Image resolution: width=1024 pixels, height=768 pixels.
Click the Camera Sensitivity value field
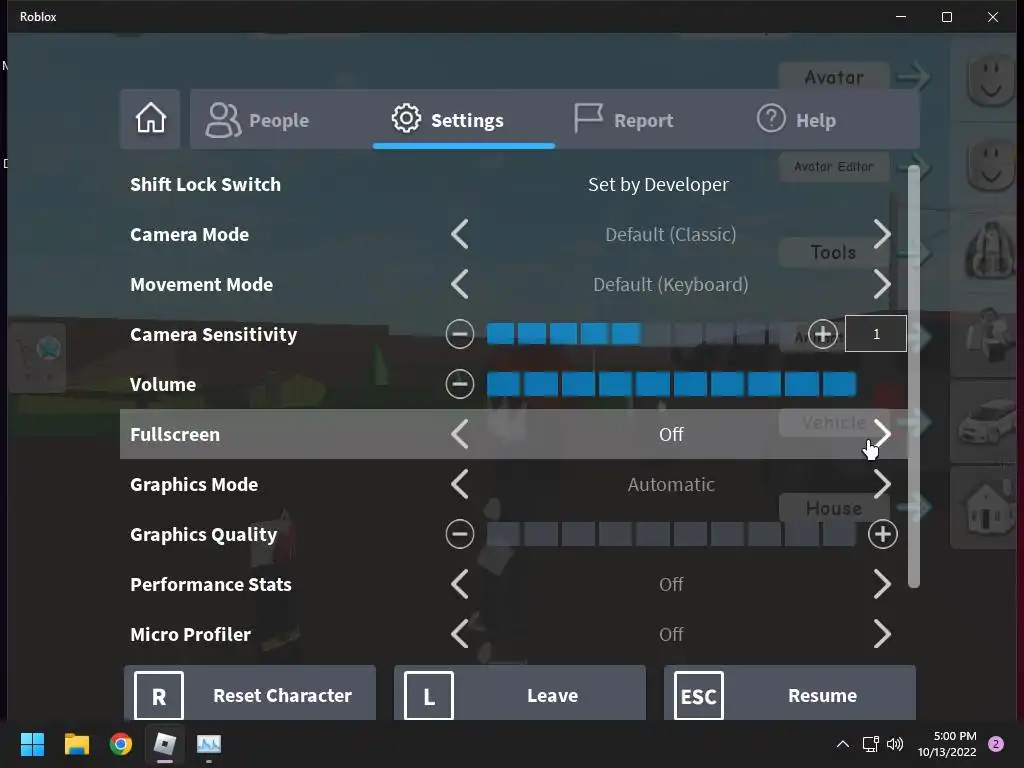[876, 334]
